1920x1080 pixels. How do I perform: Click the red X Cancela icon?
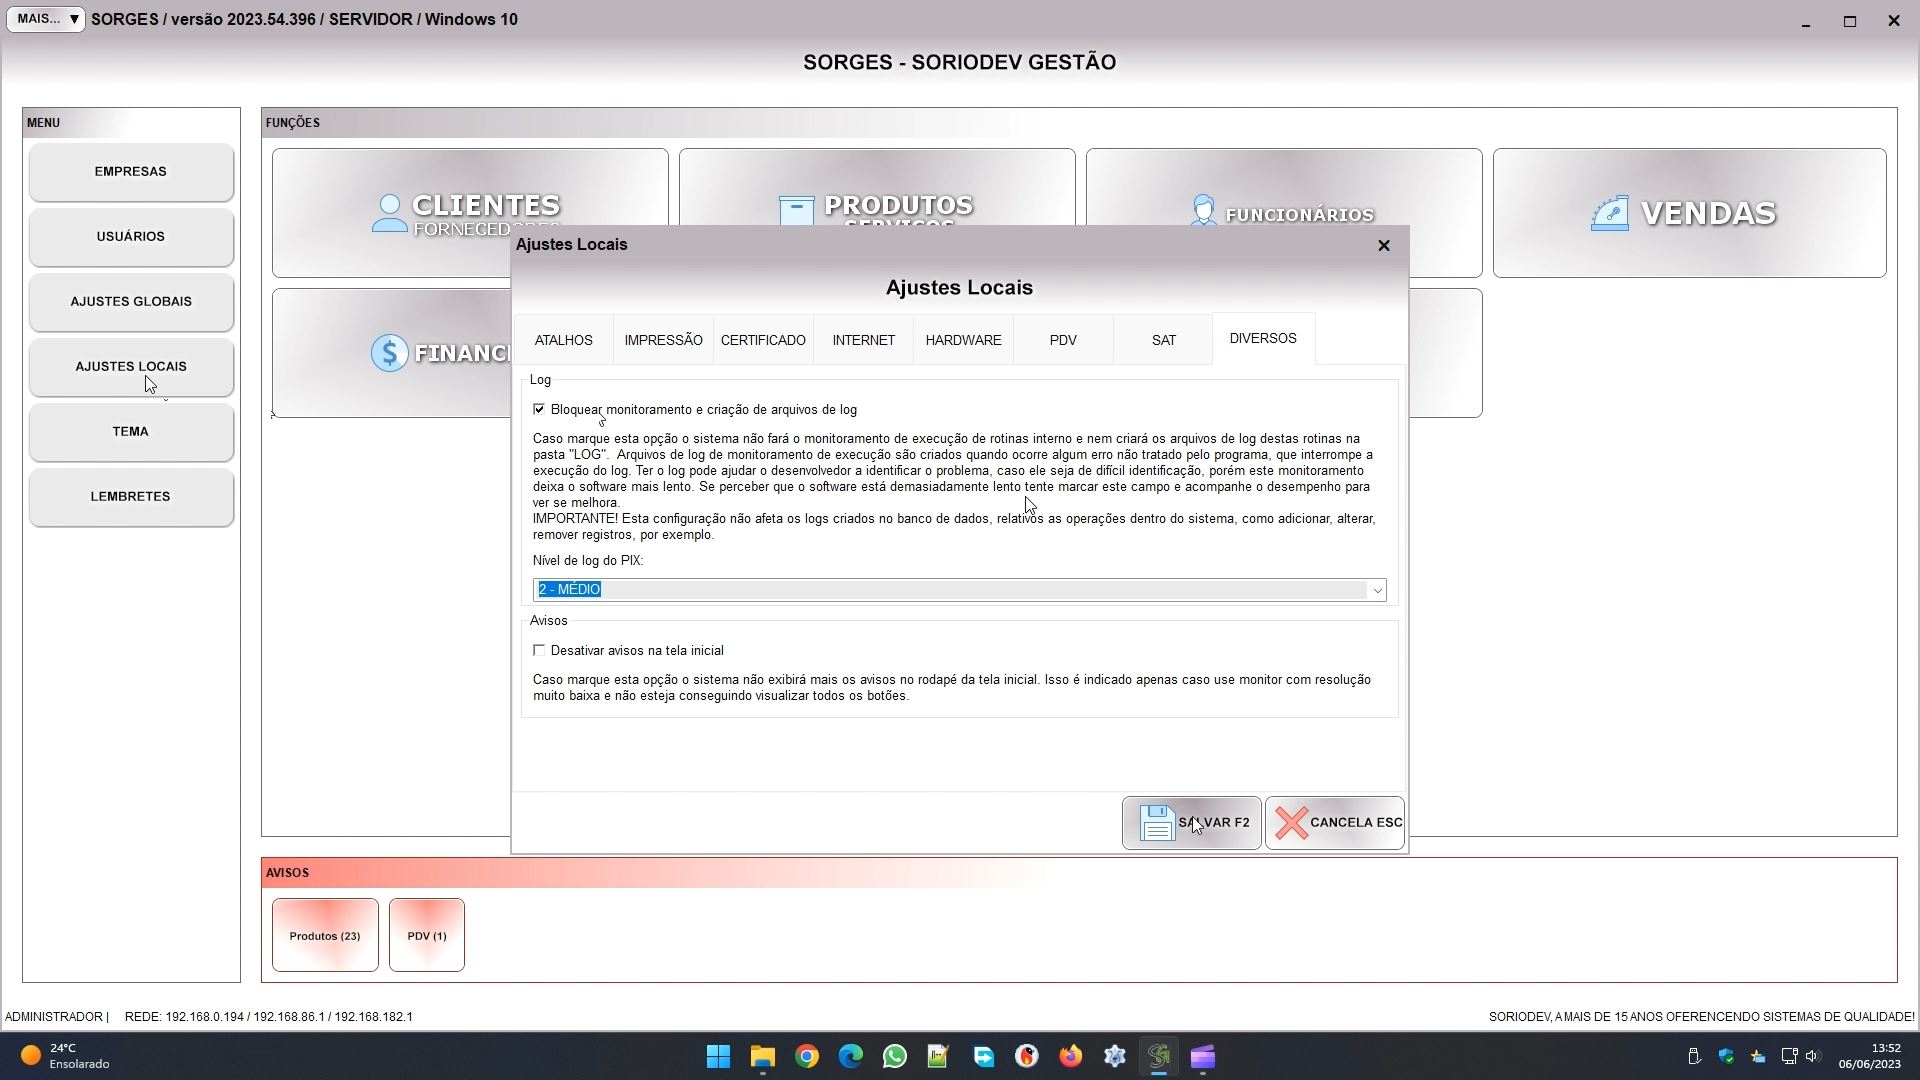(1291, 823)
